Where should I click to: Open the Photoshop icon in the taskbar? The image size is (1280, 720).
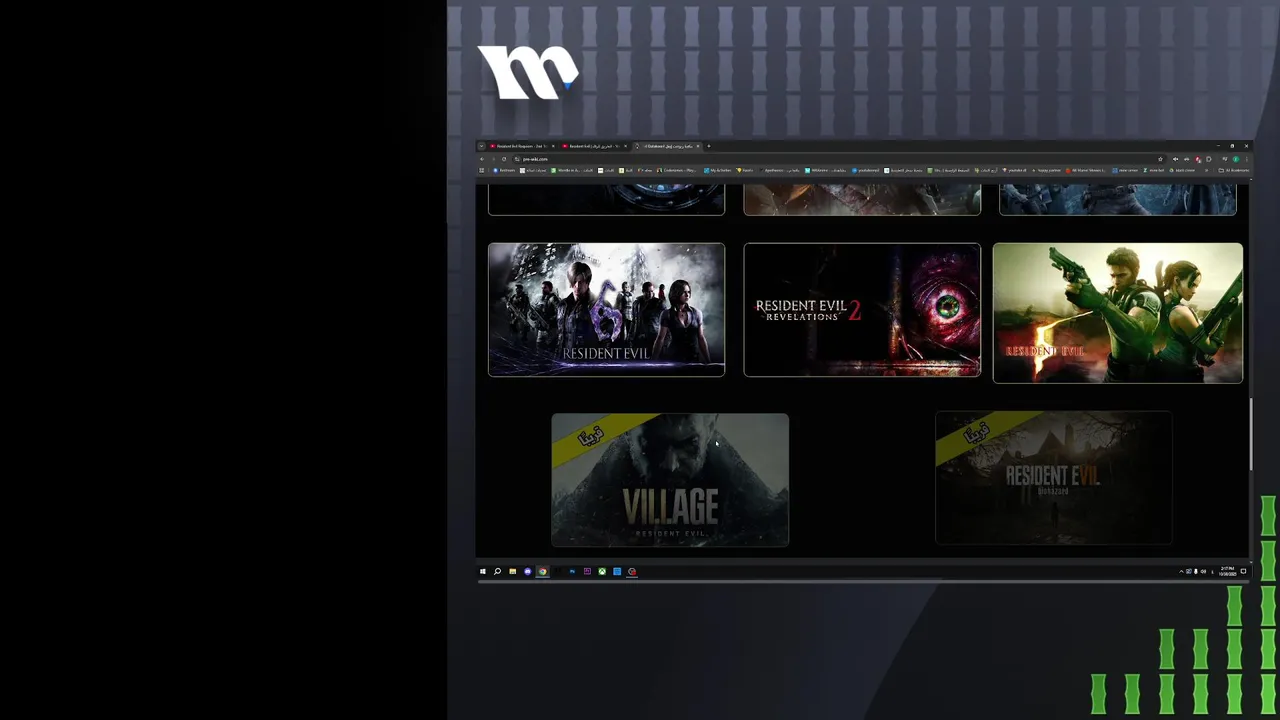(572, 572)
